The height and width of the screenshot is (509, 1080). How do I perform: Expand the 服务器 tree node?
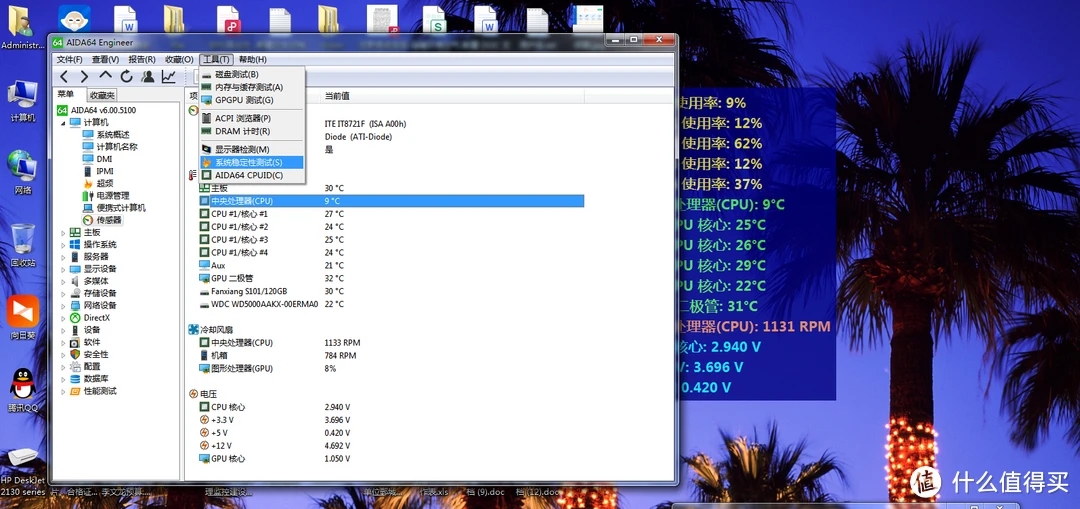64,257
